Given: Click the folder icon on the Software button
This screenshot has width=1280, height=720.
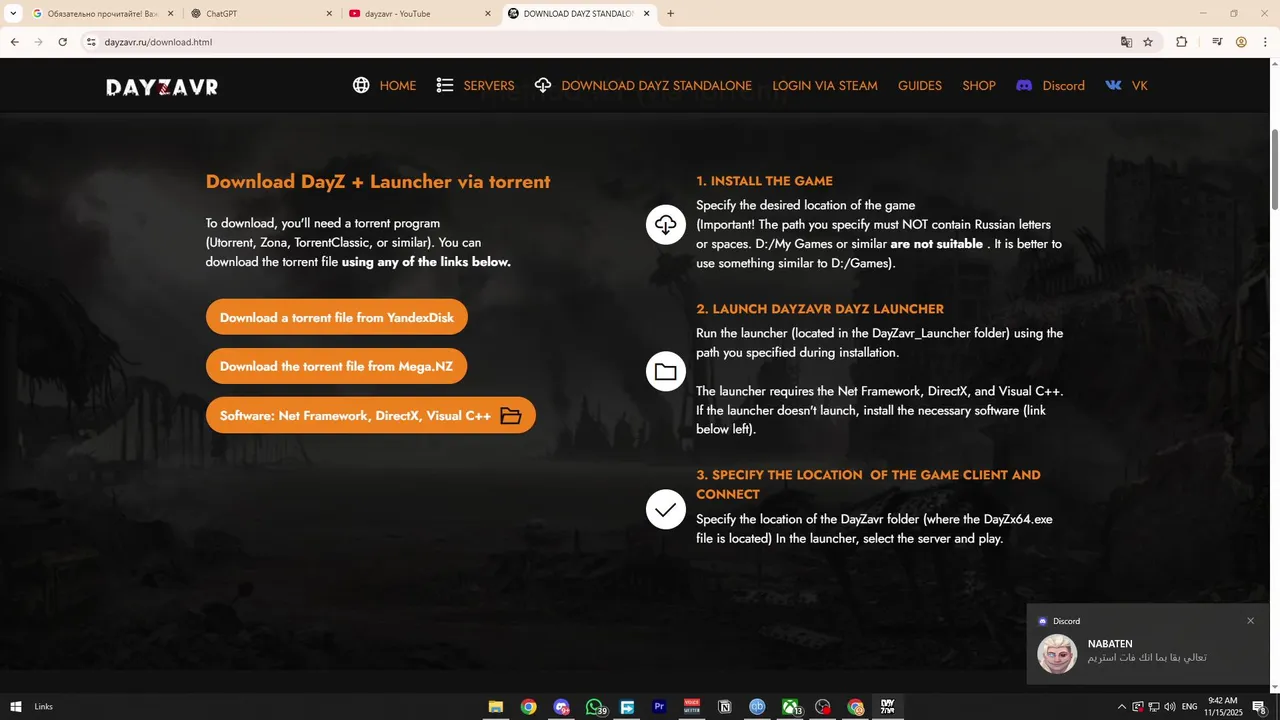Looking at the screenshot, I should [x=511, y=416].
